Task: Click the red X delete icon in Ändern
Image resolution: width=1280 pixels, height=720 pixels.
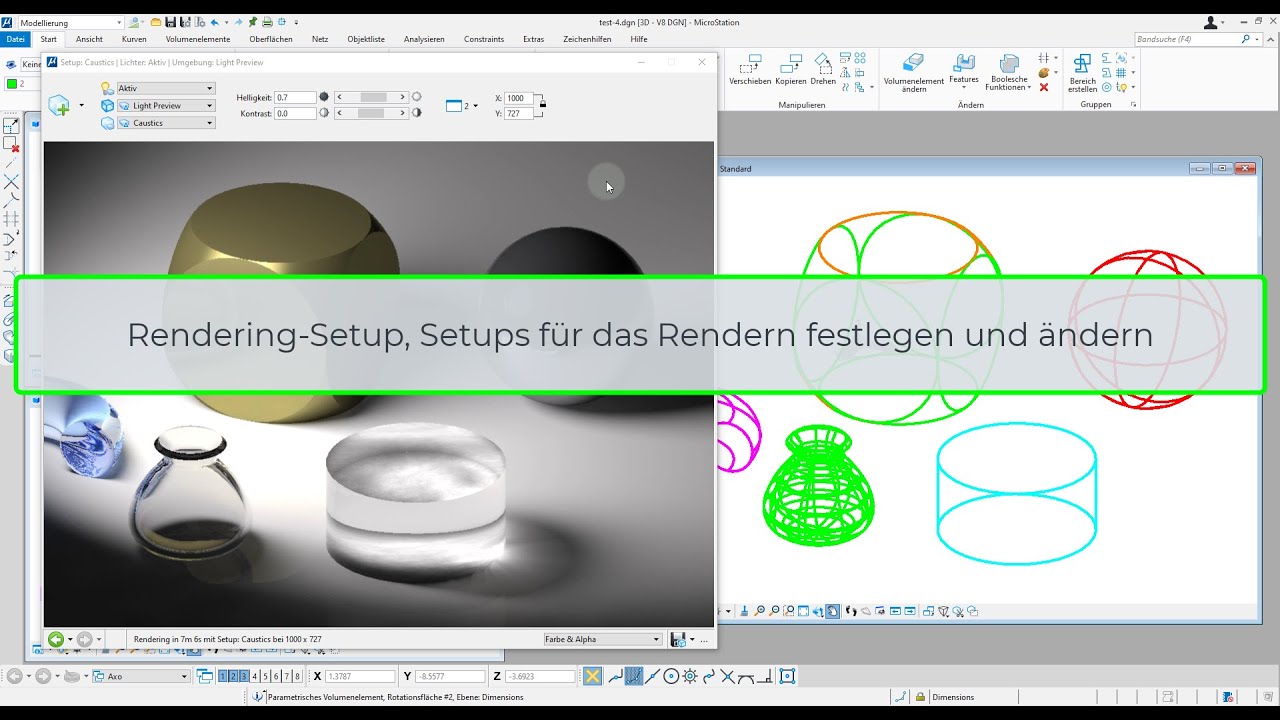Action: pyautogui.click(x=1044, y=87)
